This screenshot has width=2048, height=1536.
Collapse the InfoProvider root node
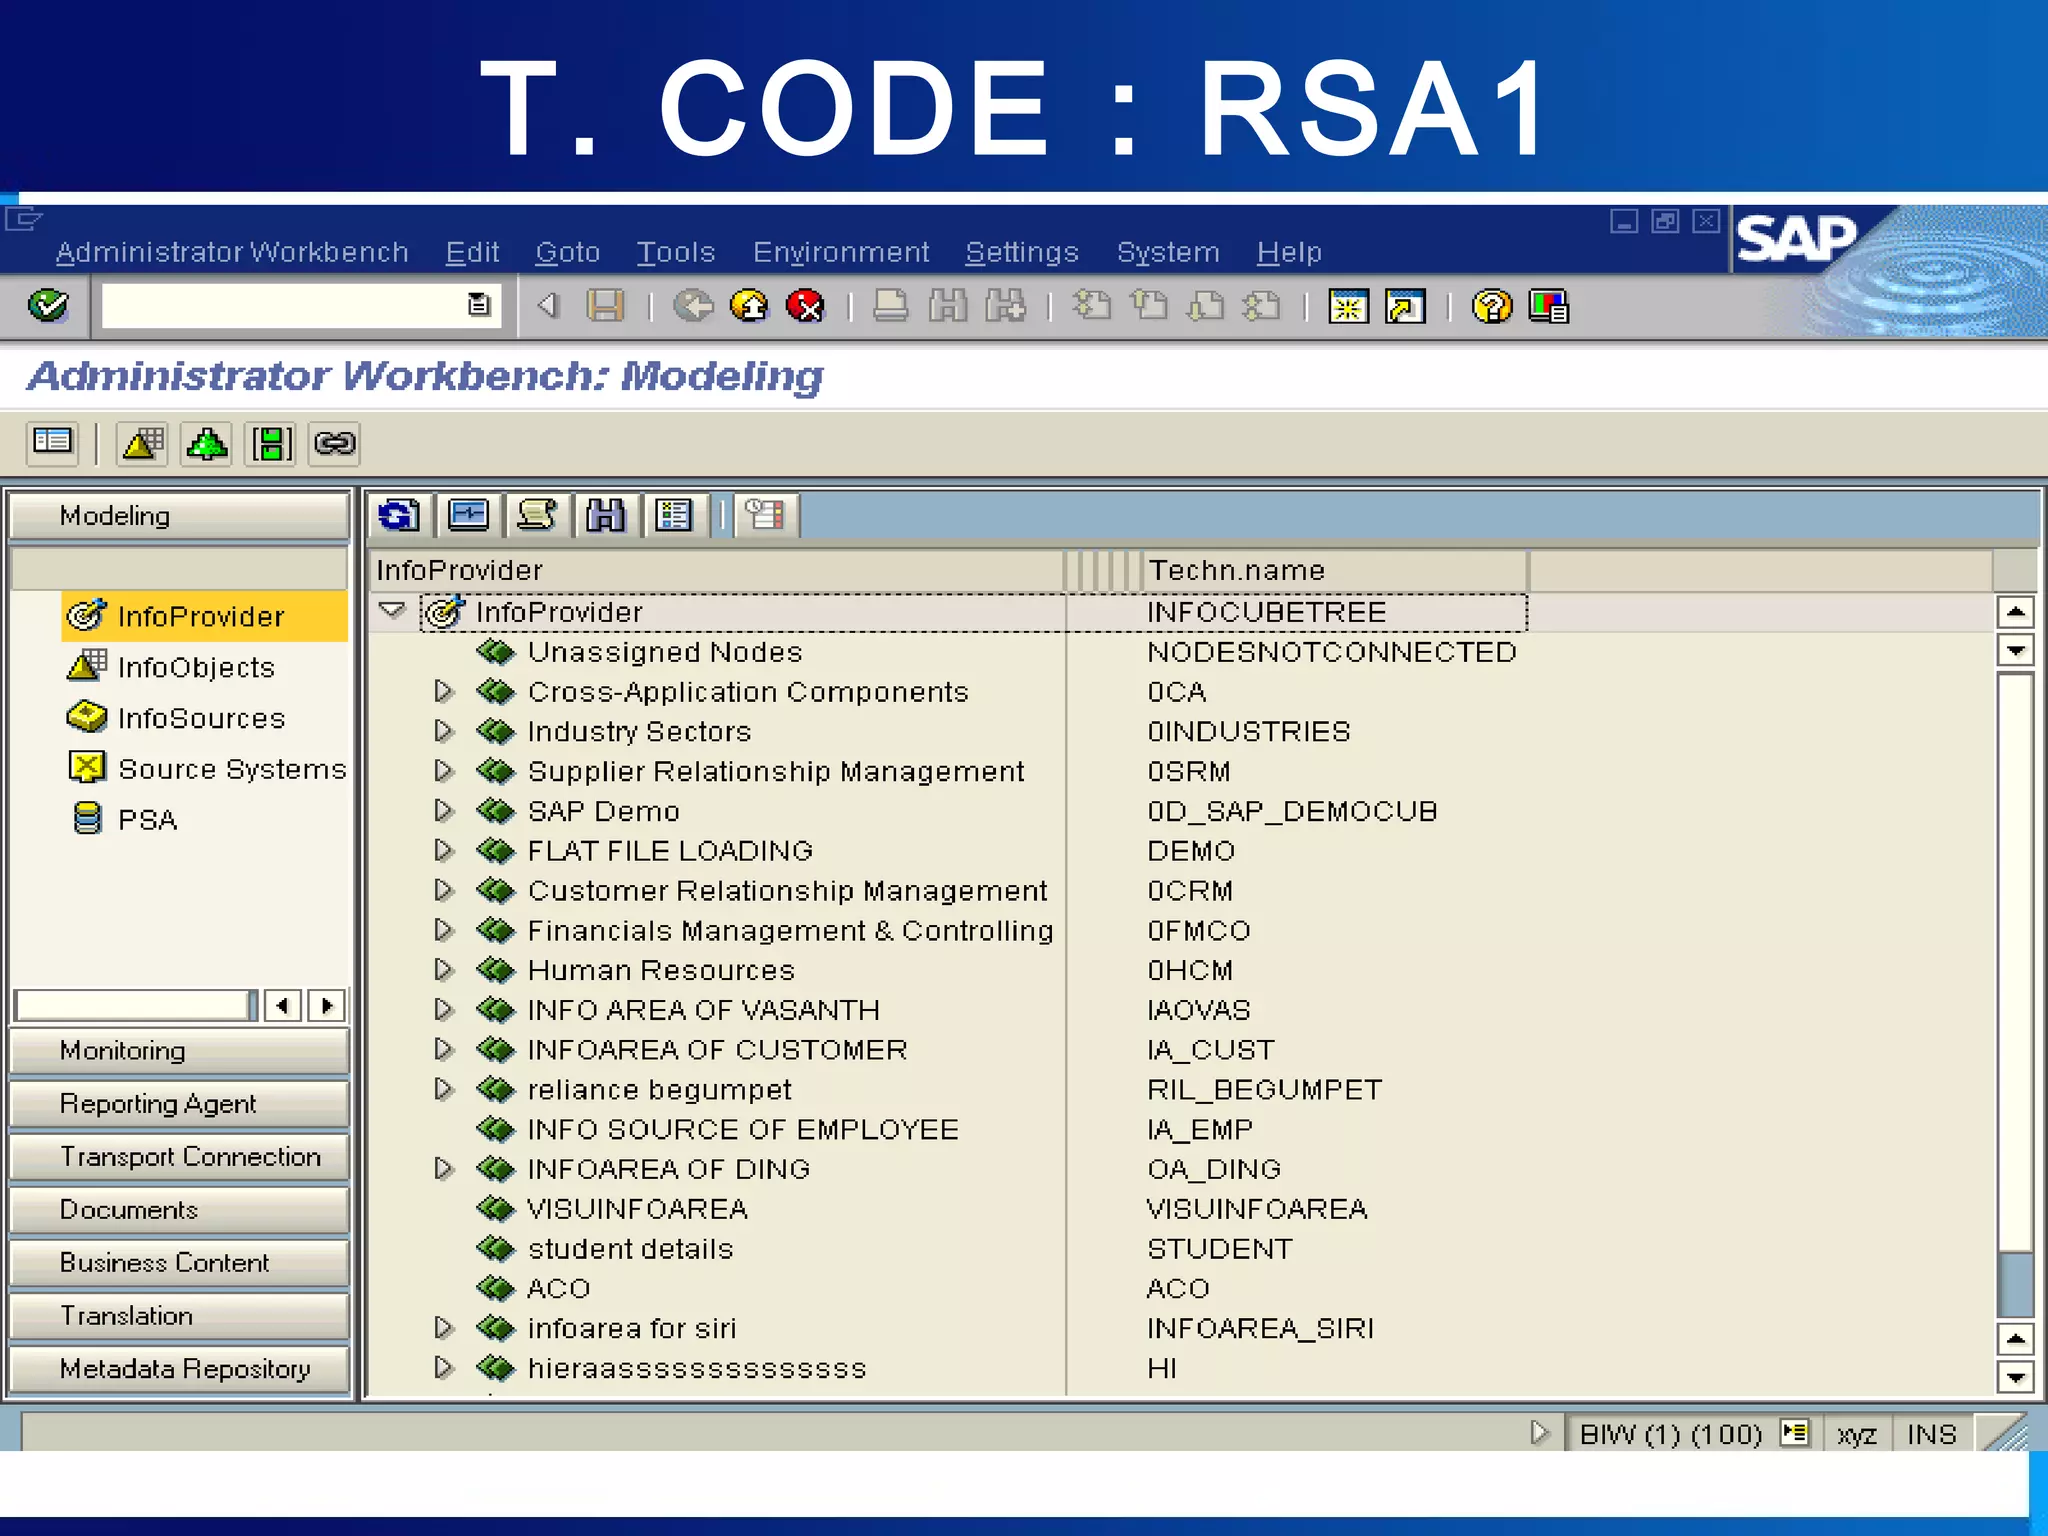click(392, 610)
